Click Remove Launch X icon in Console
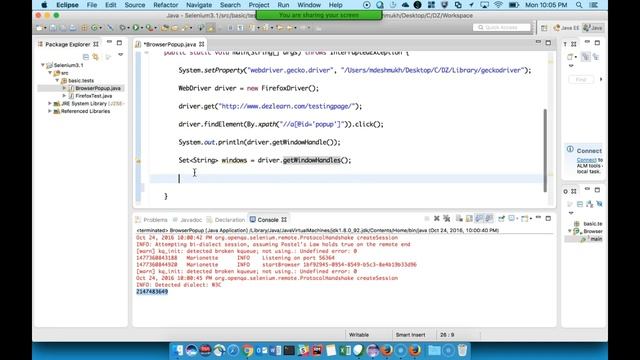This screenshot has height=360, width=640. (437, 219)
